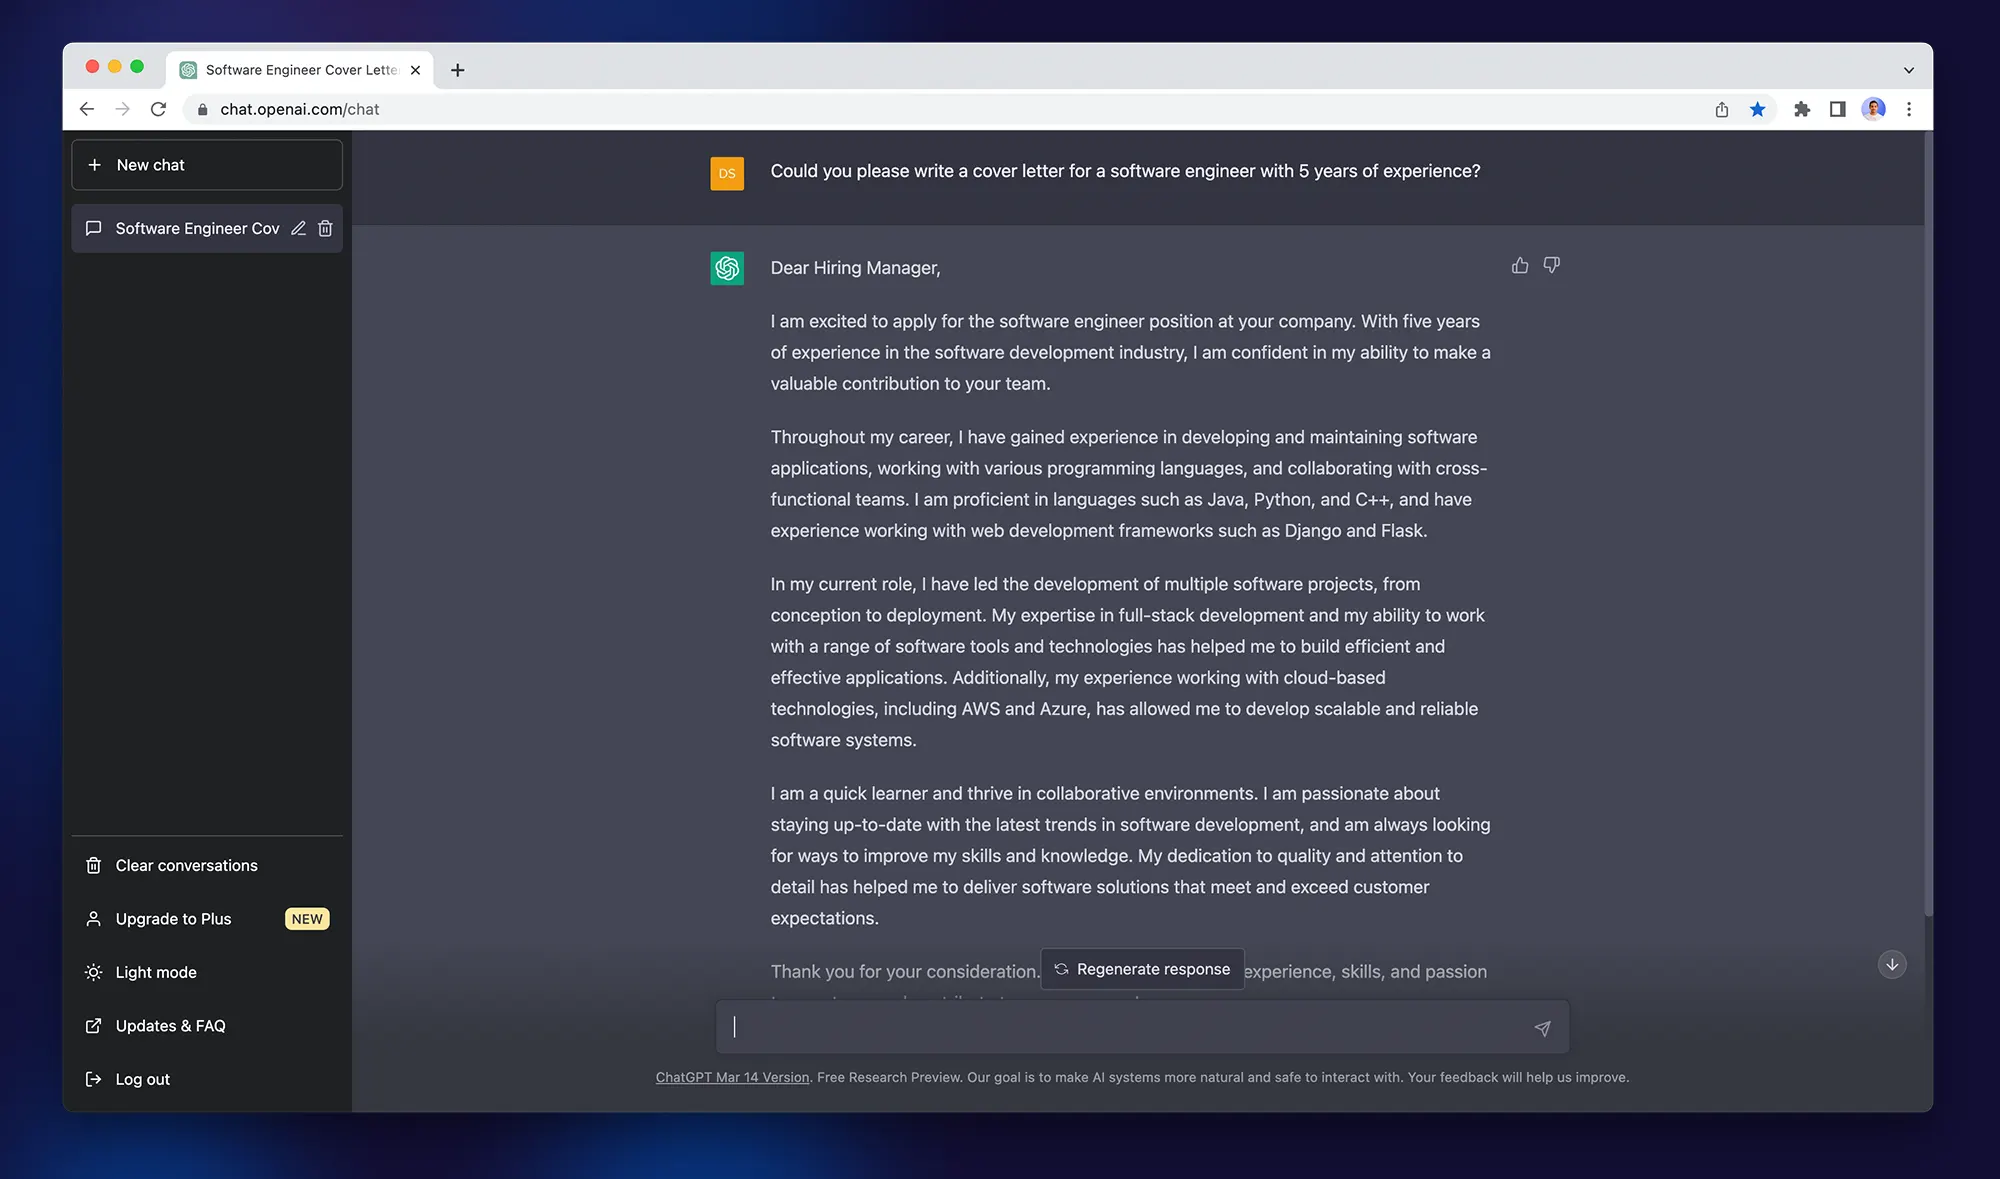Select Upgrade to Plus

(207, 919)
